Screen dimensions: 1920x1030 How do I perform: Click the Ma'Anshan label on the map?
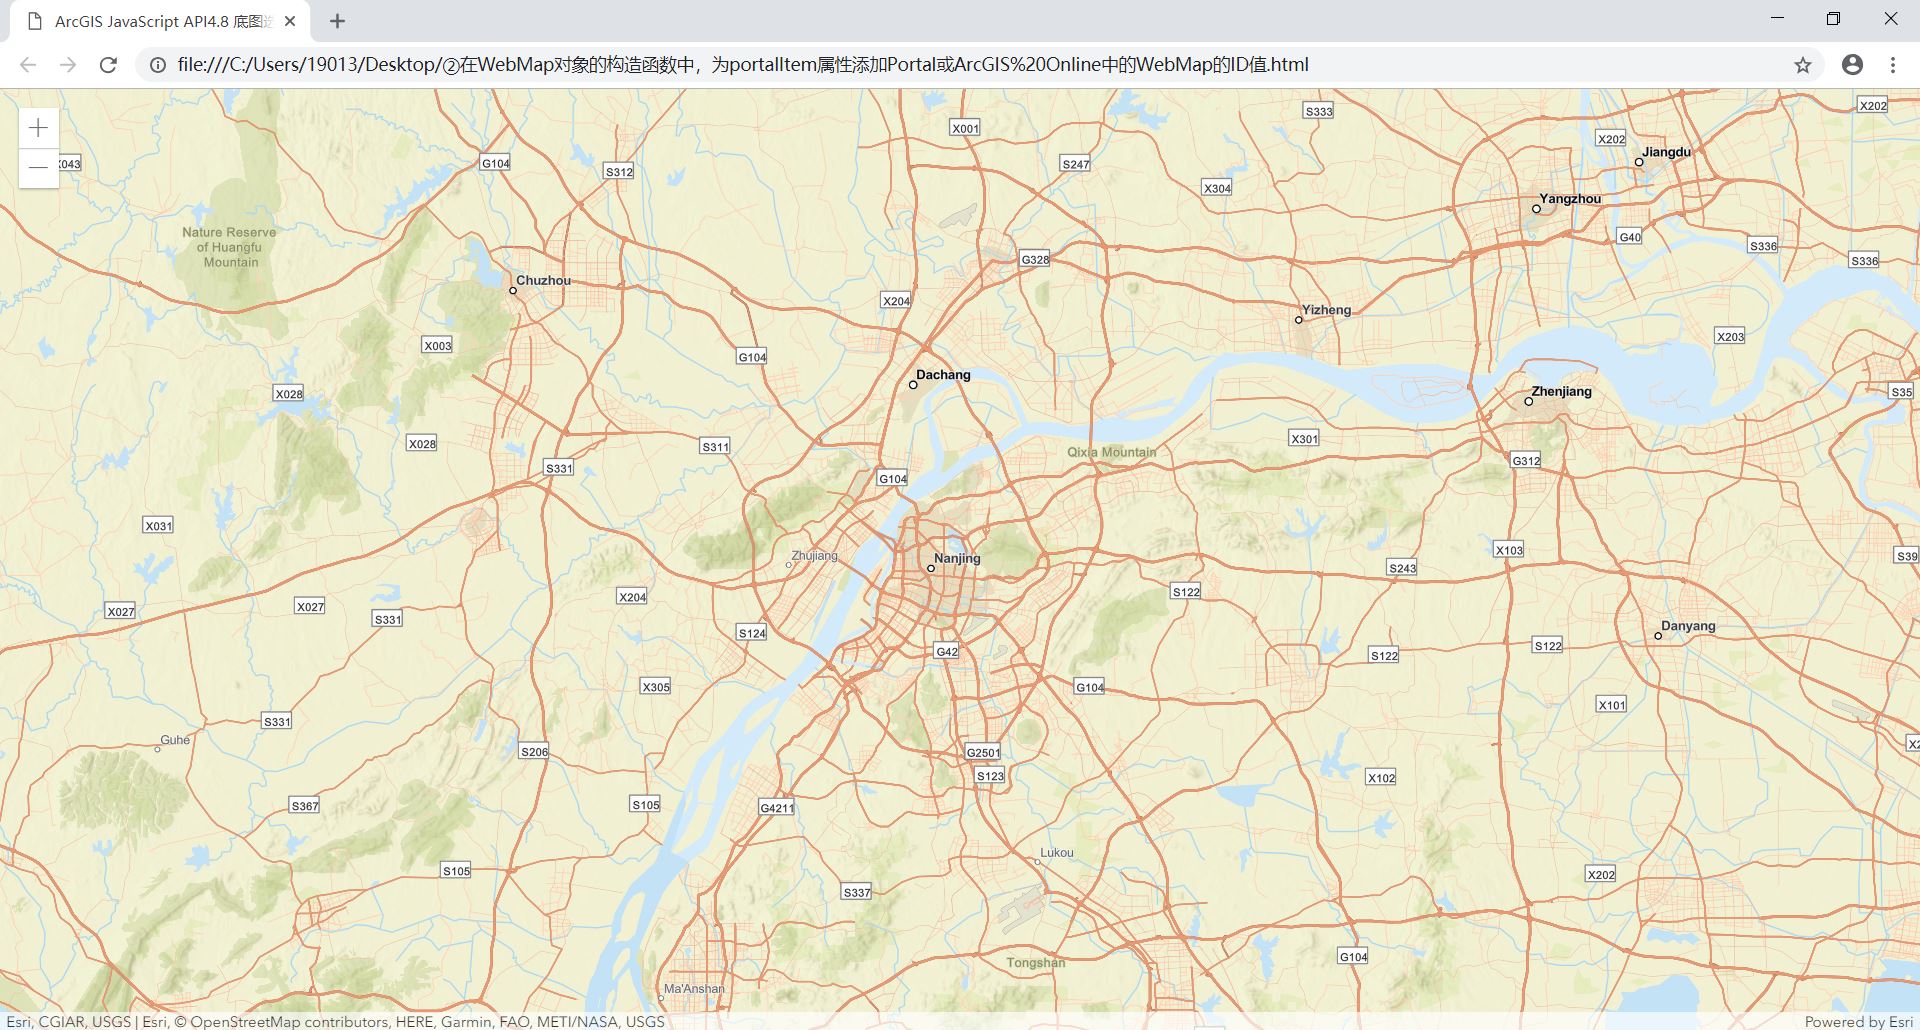pos(694,989)
